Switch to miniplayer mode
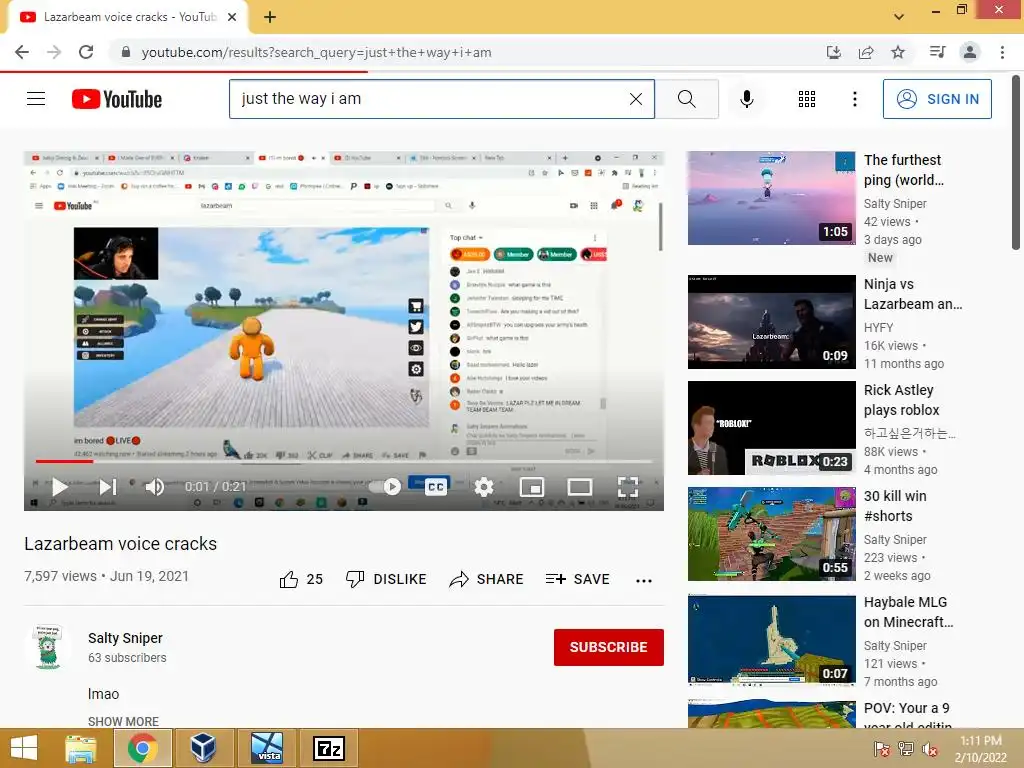The height and width of the screenshot is (768, 1024). pyautogui.click(x=532, y=487)
